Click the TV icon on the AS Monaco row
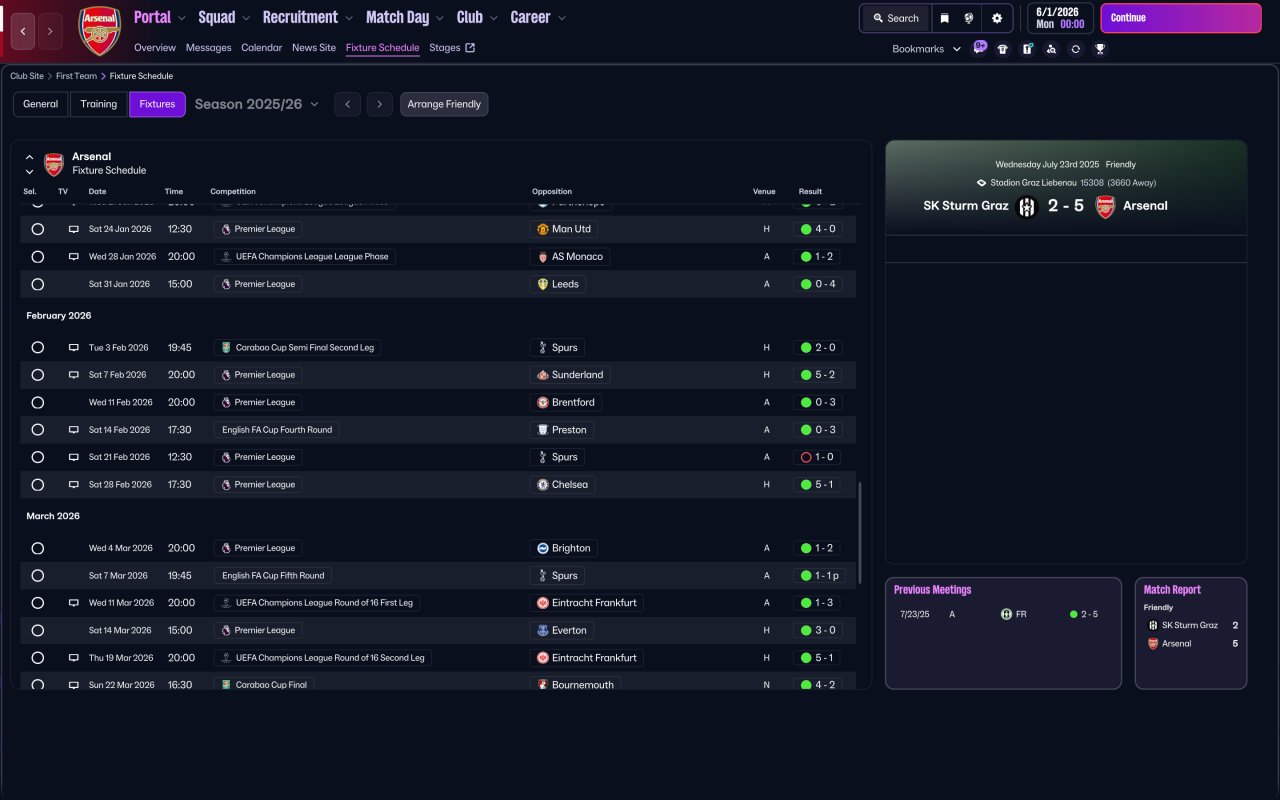Screen dimensions: 1280x800 (x=73, y=257)
